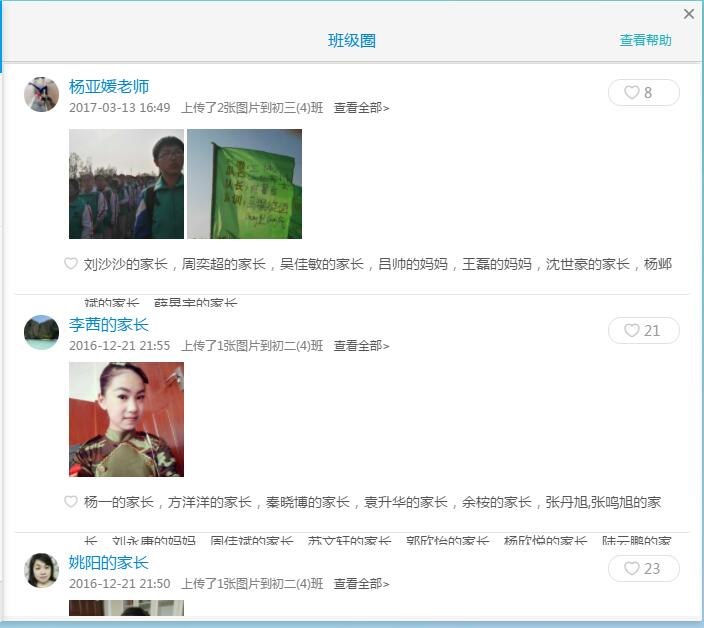Image resolution: width=704 pixels, height=628 pixels.
Task: Click 沈世豪的家长 in the likers list
Action: click(588, 264)
